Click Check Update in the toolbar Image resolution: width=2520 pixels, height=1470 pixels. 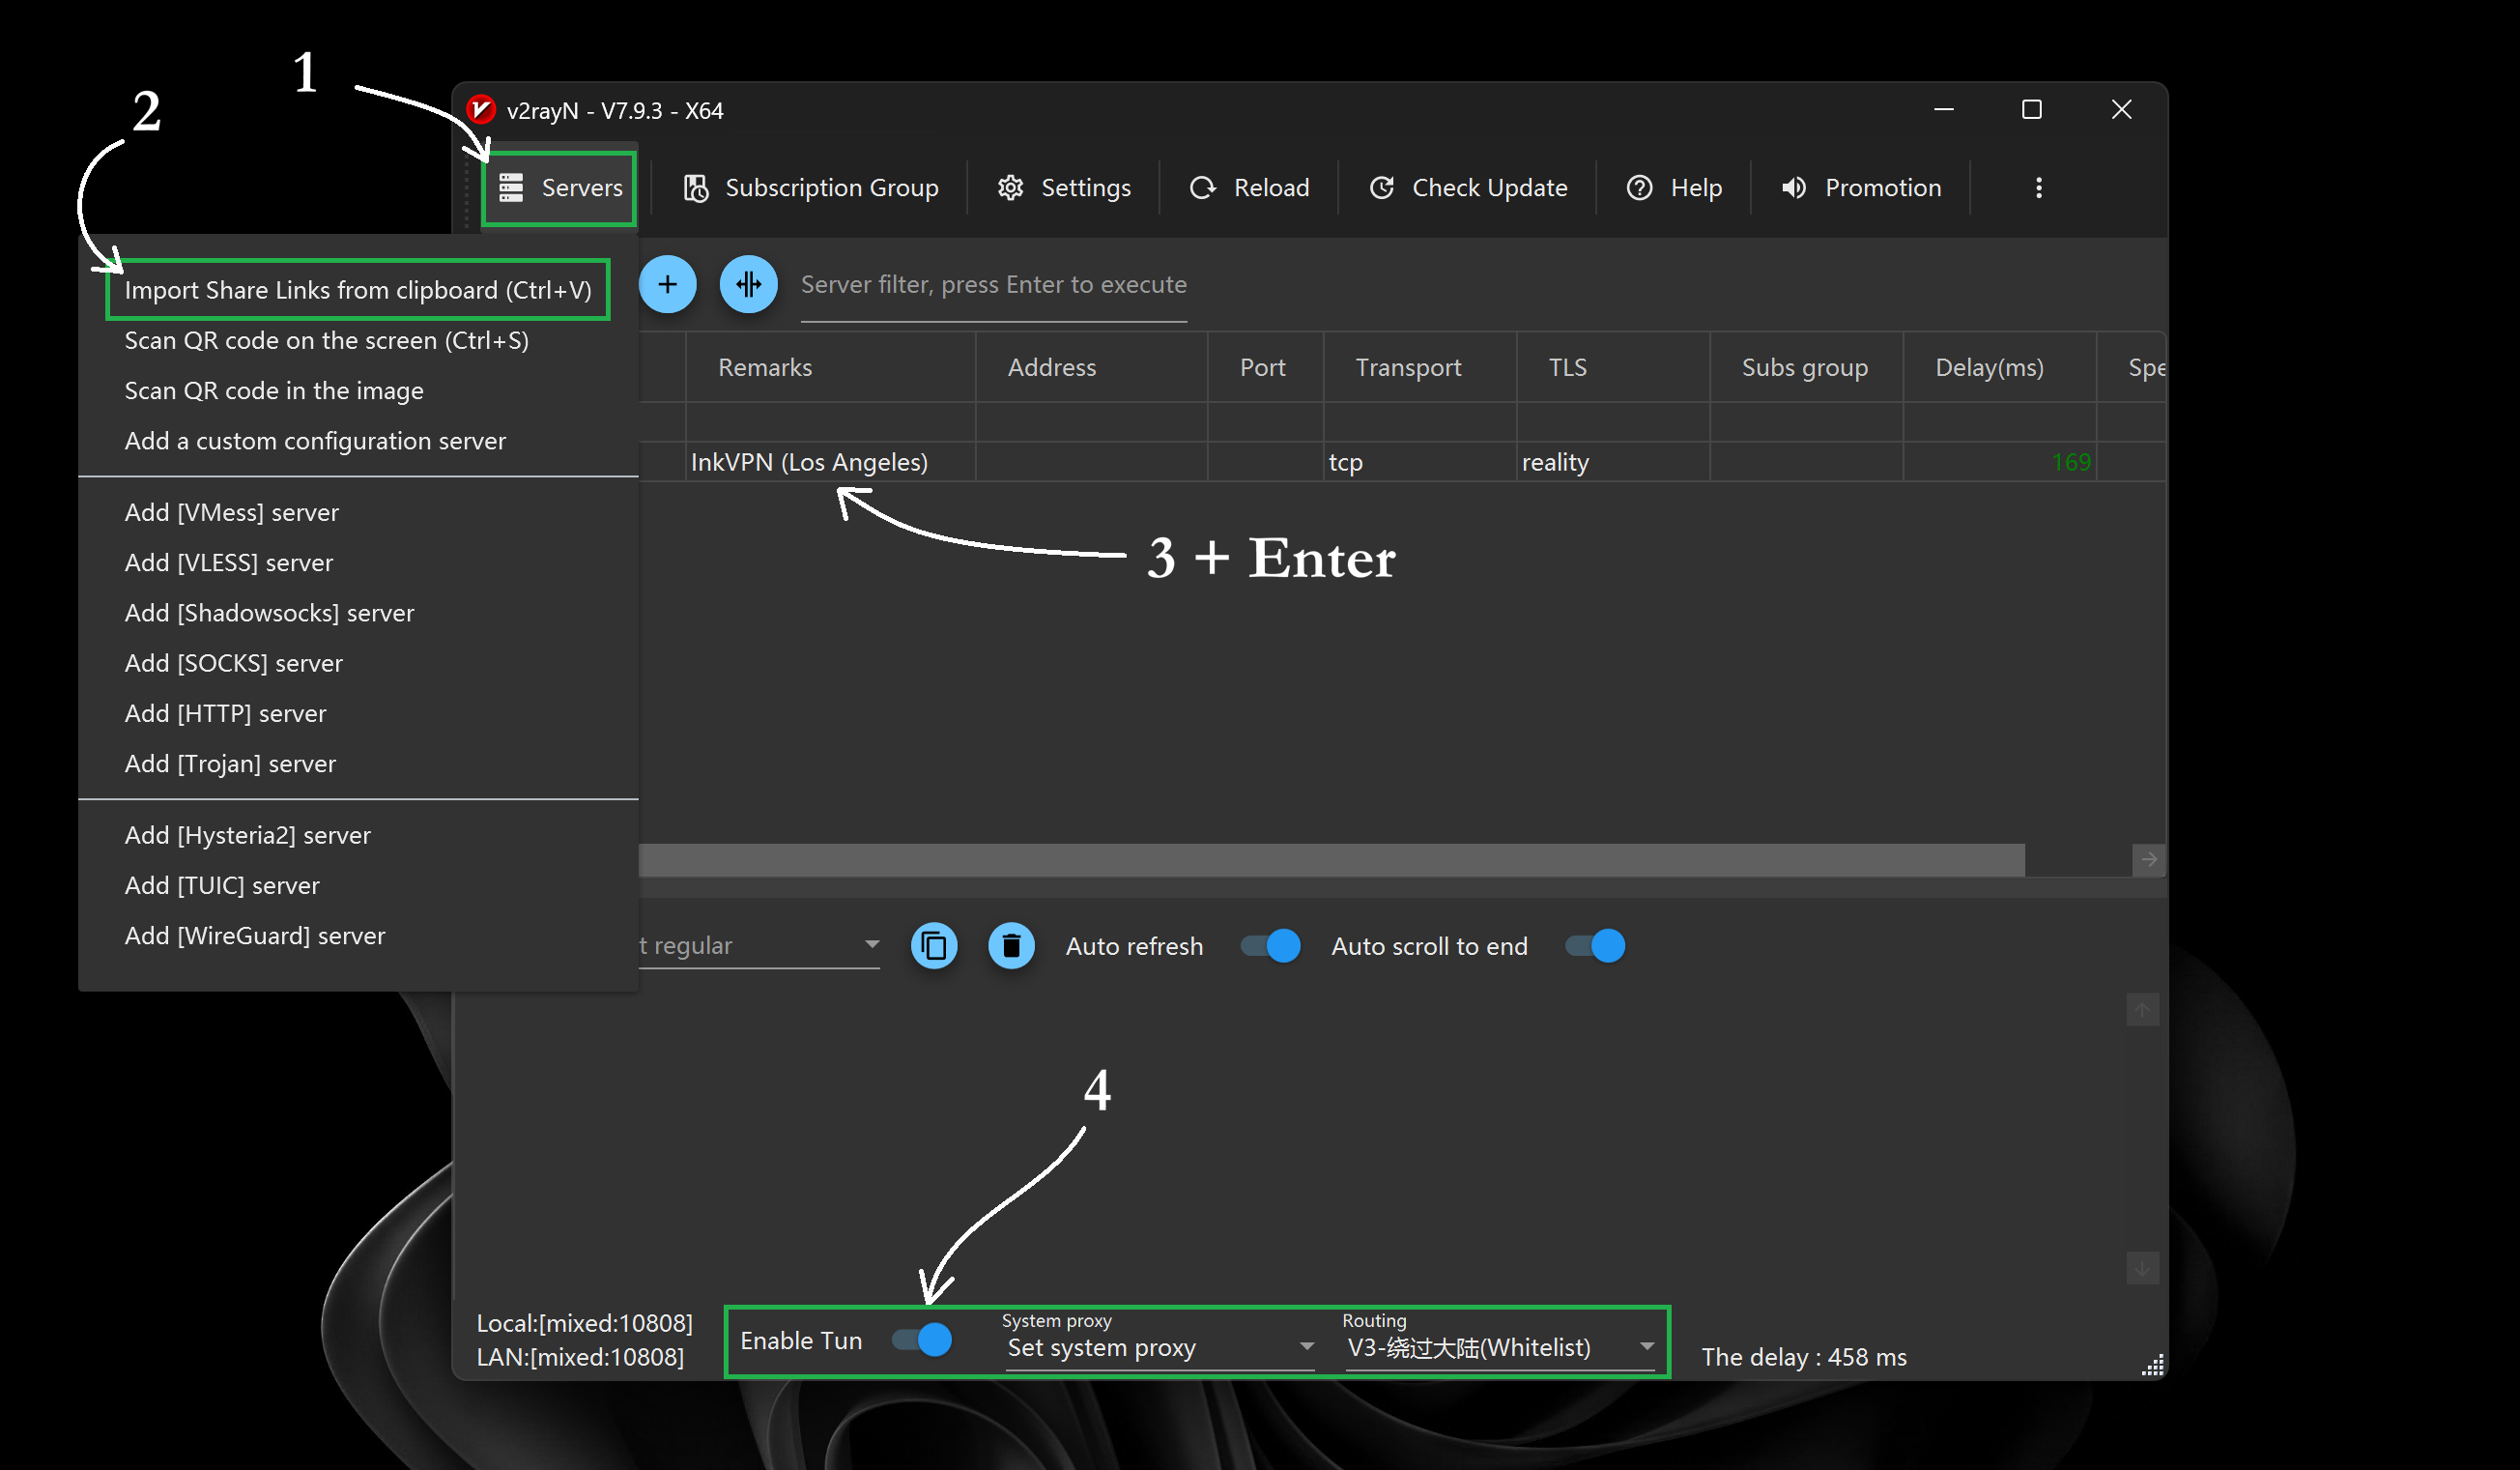pyautogui.click(x=1468, y=188)
